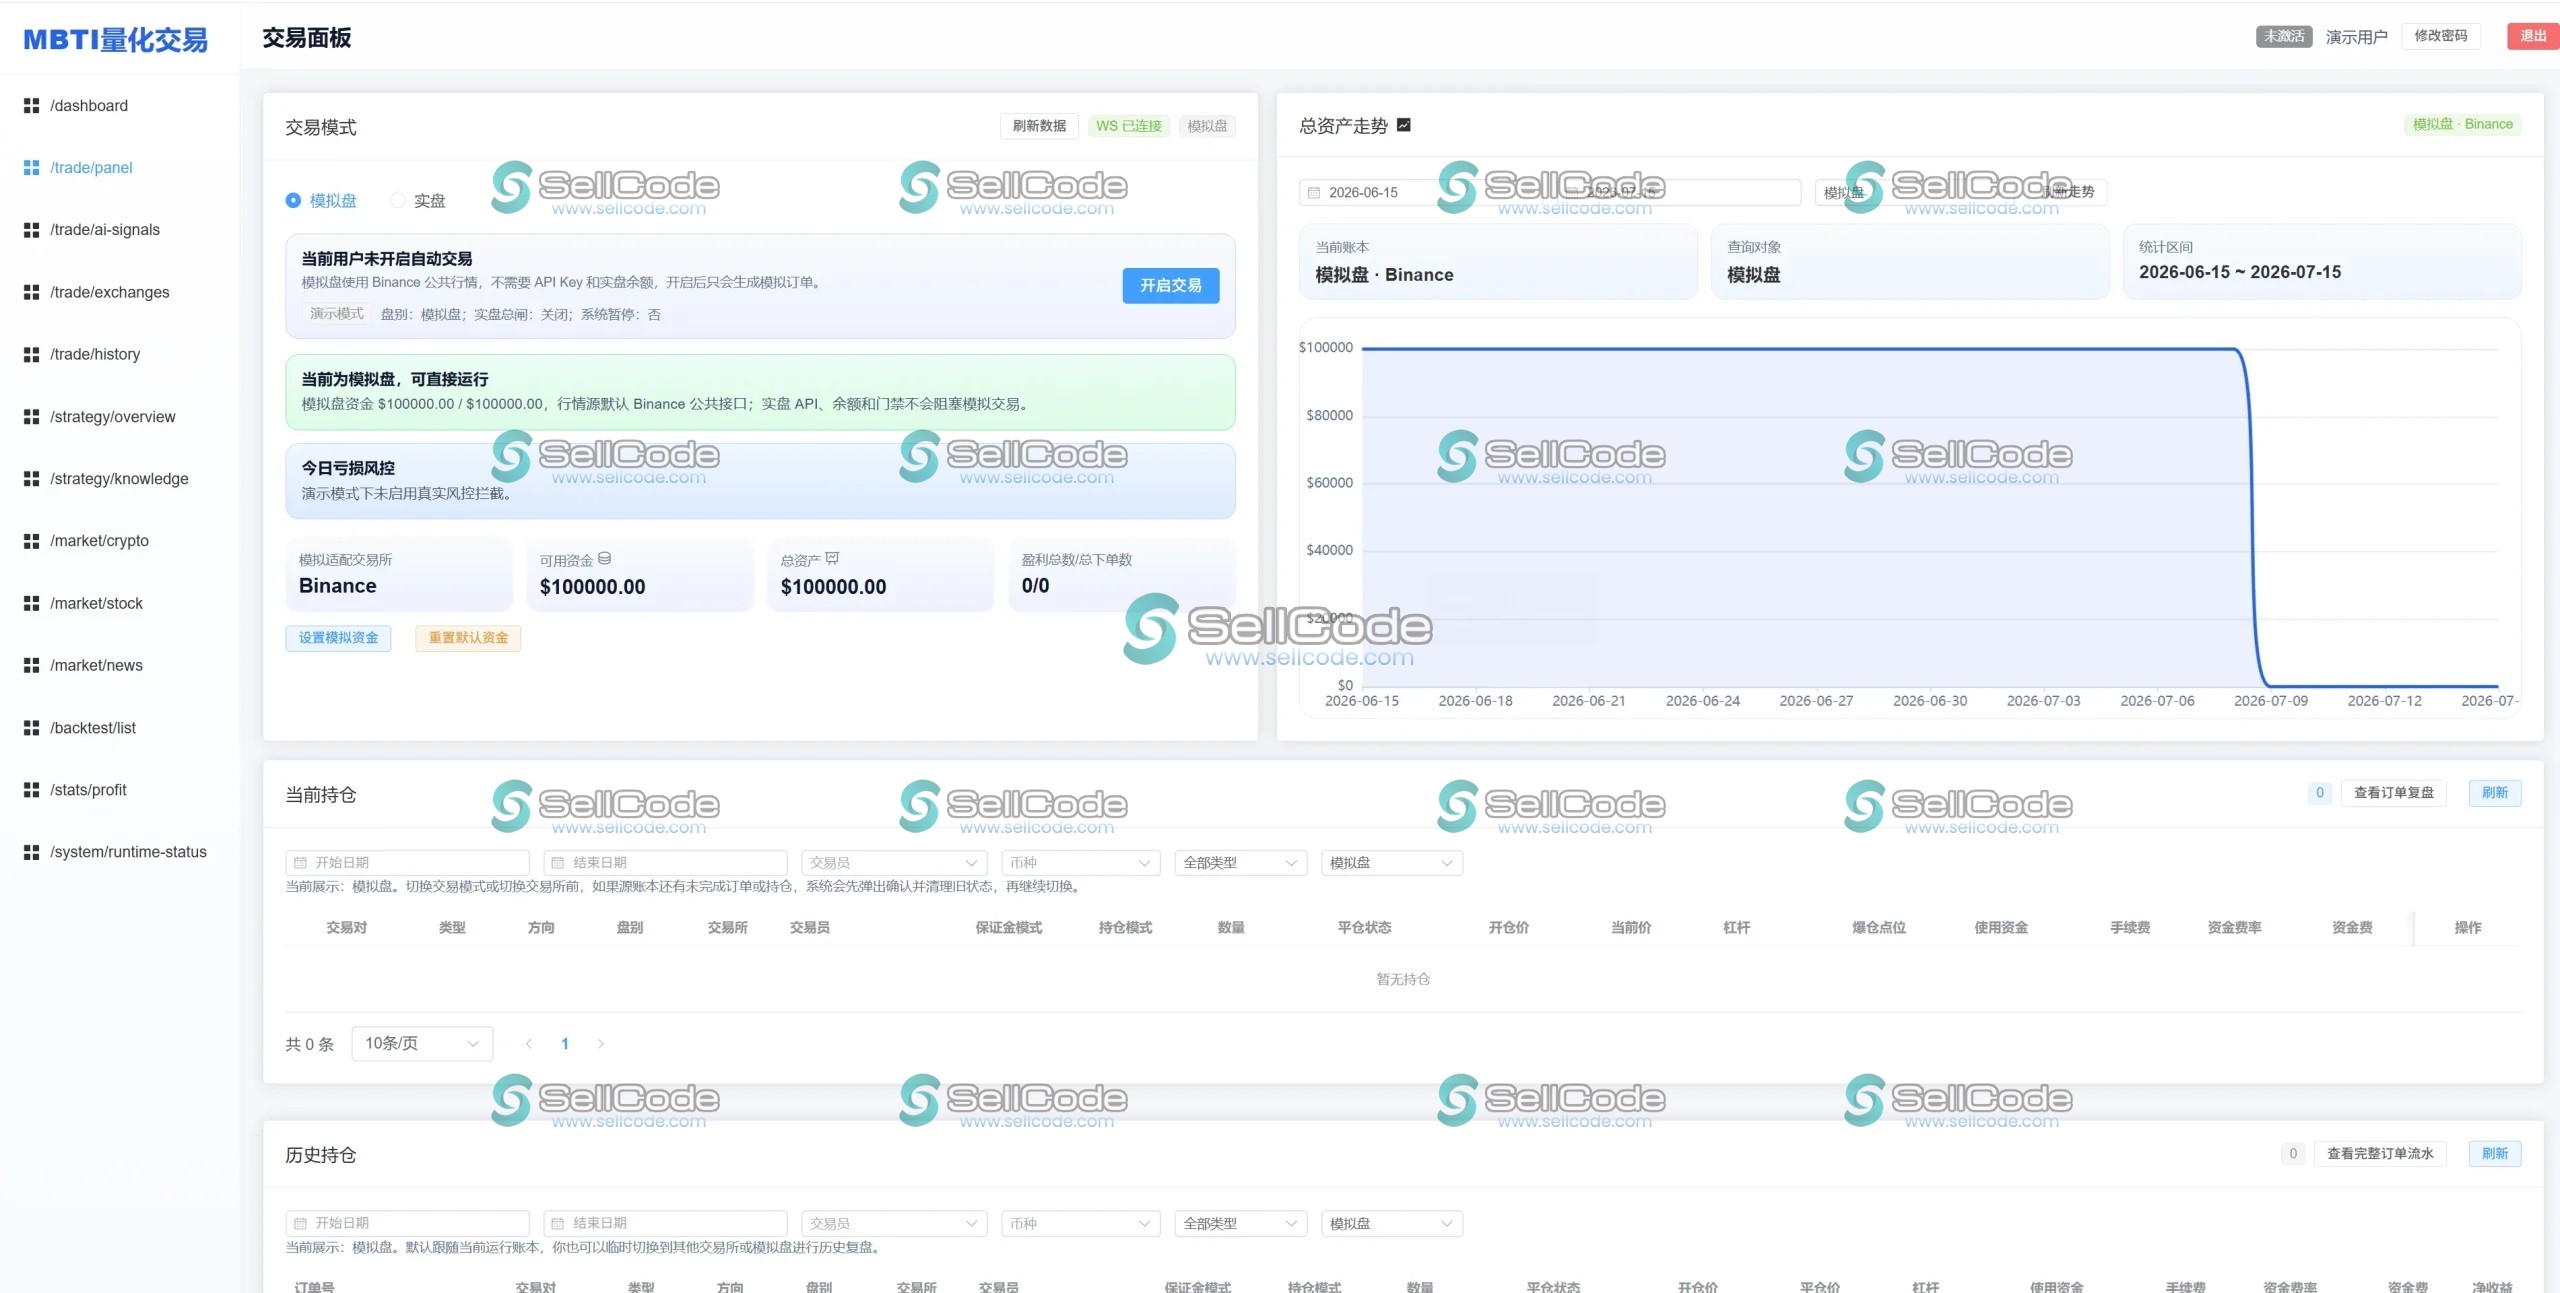Select the 实盘 radio option
The image size is (2560, 1293).
pos(418,201)
